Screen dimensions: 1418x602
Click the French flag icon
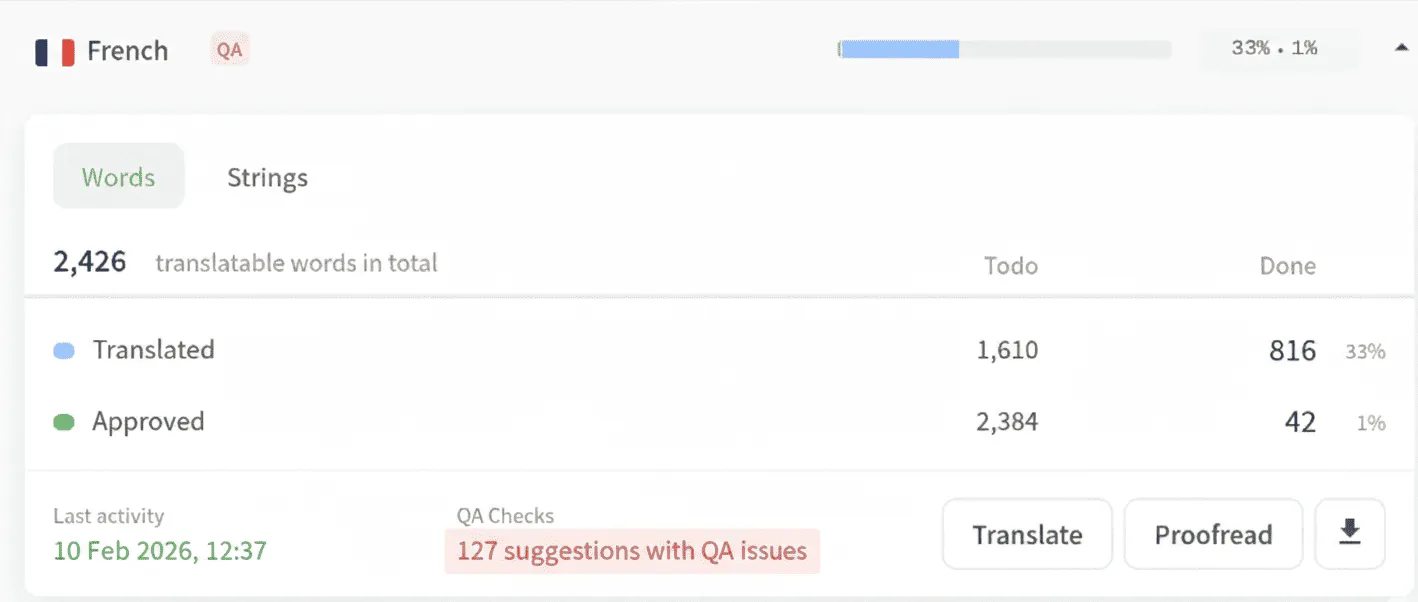55,50
